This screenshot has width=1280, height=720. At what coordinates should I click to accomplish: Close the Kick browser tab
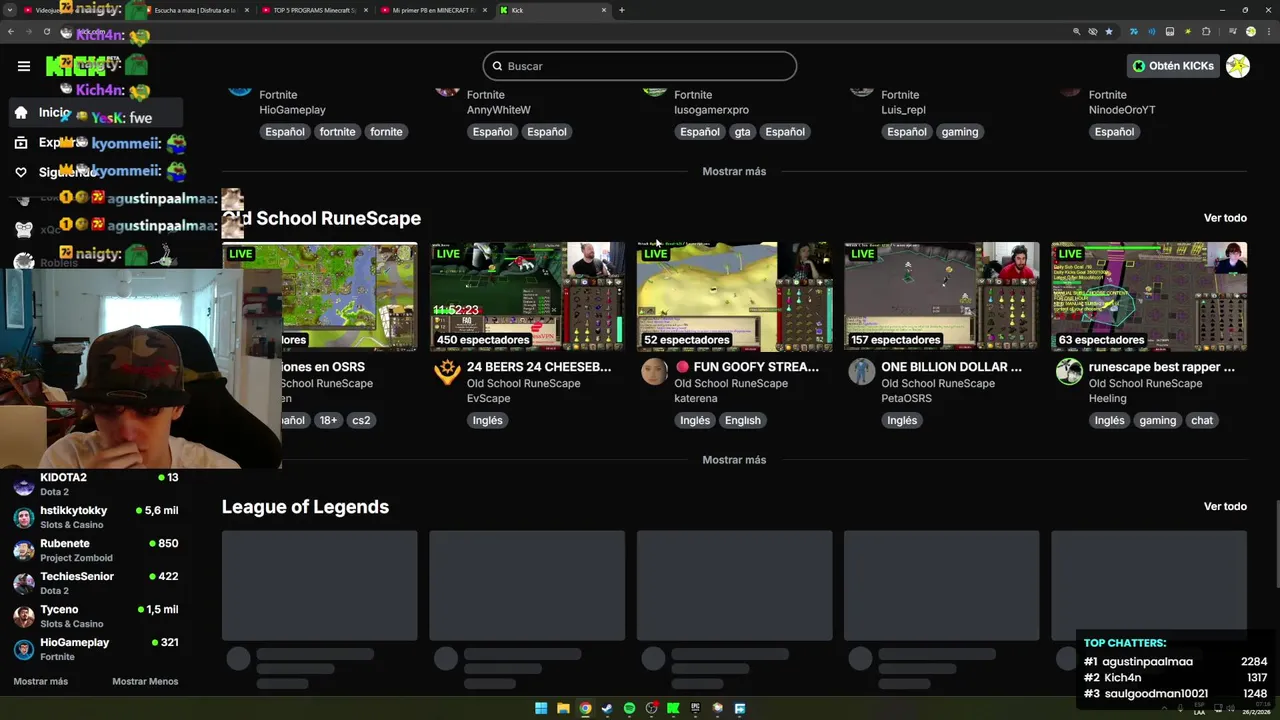604,10
